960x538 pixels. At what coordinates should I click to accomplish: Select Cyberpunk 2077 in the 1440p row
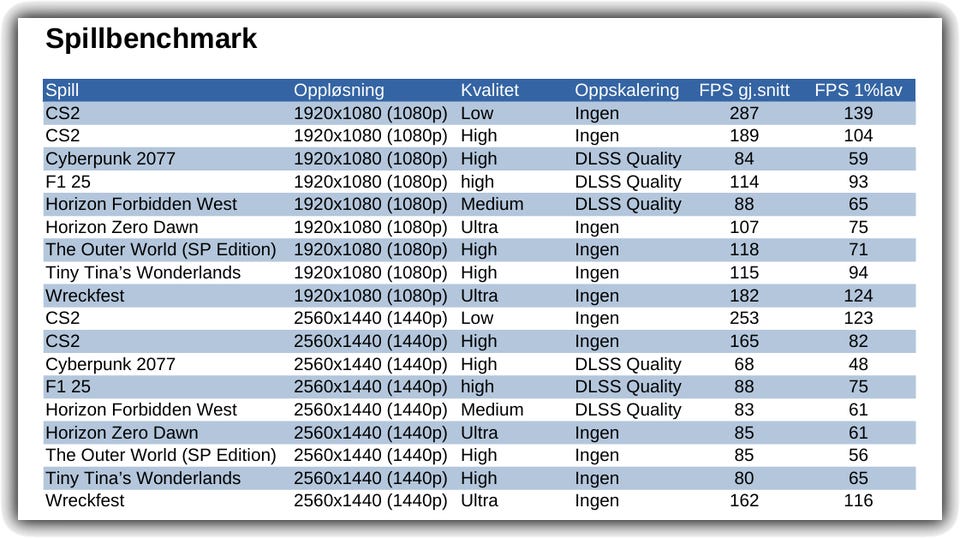(x=110, y=364)
